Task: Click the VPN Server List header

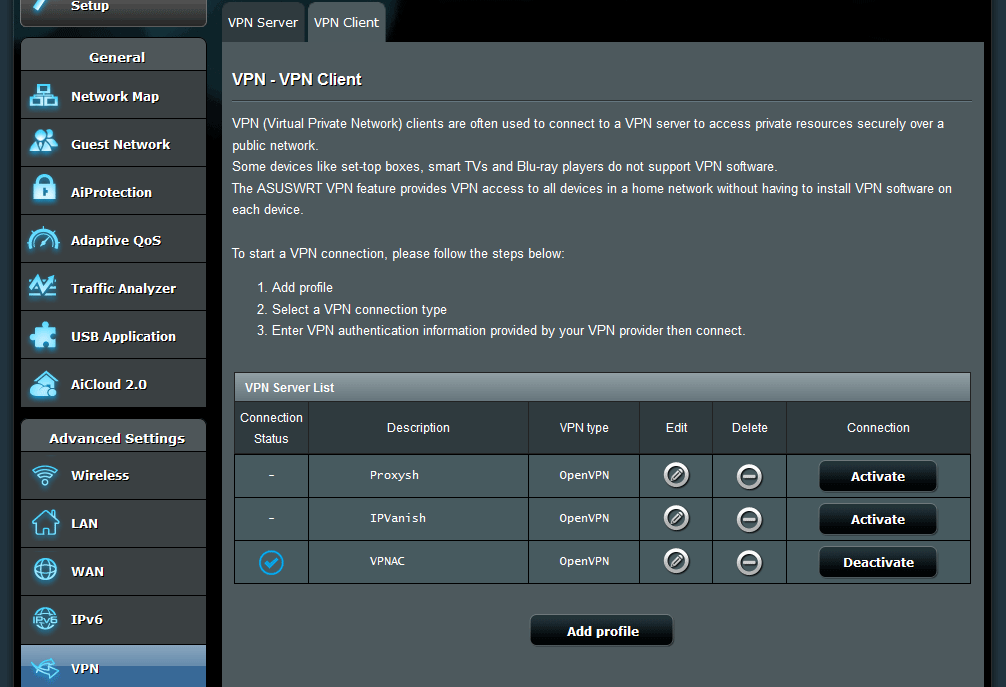Action: [x=602, y=387]
